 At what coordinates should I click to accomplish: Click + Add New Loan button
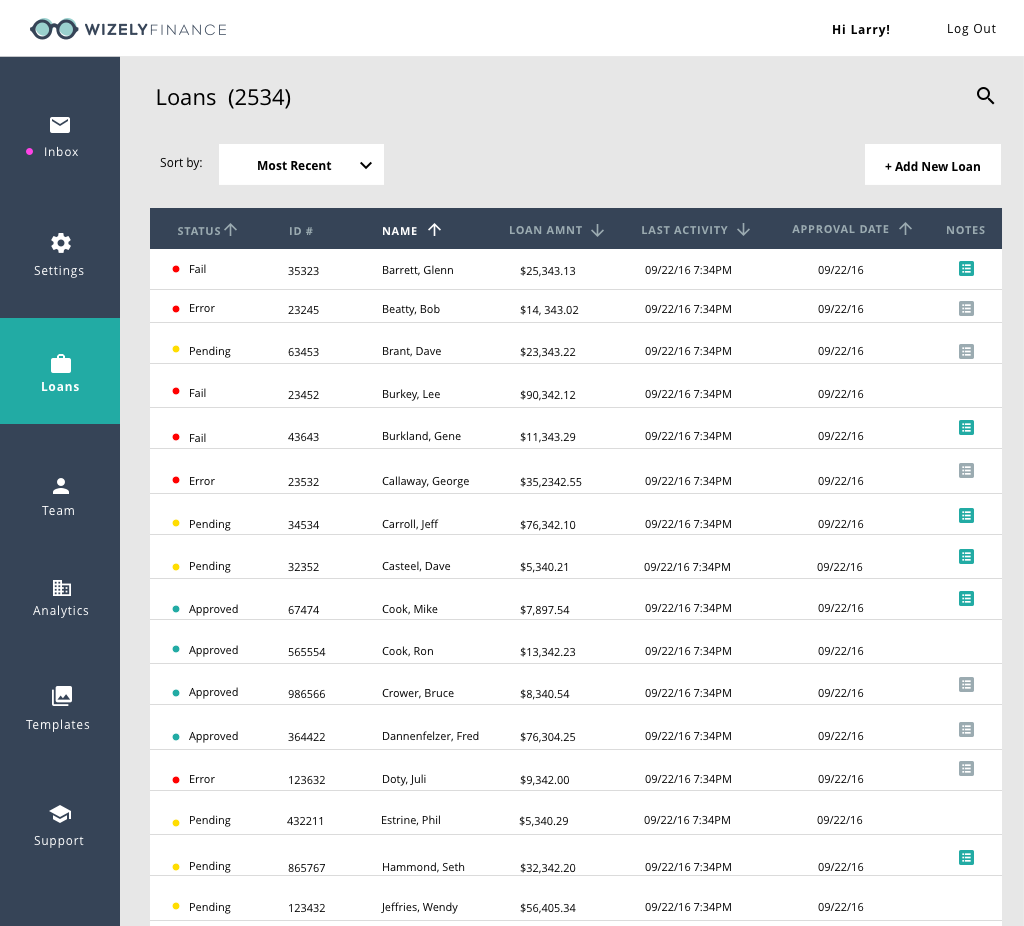coord(933,165)
